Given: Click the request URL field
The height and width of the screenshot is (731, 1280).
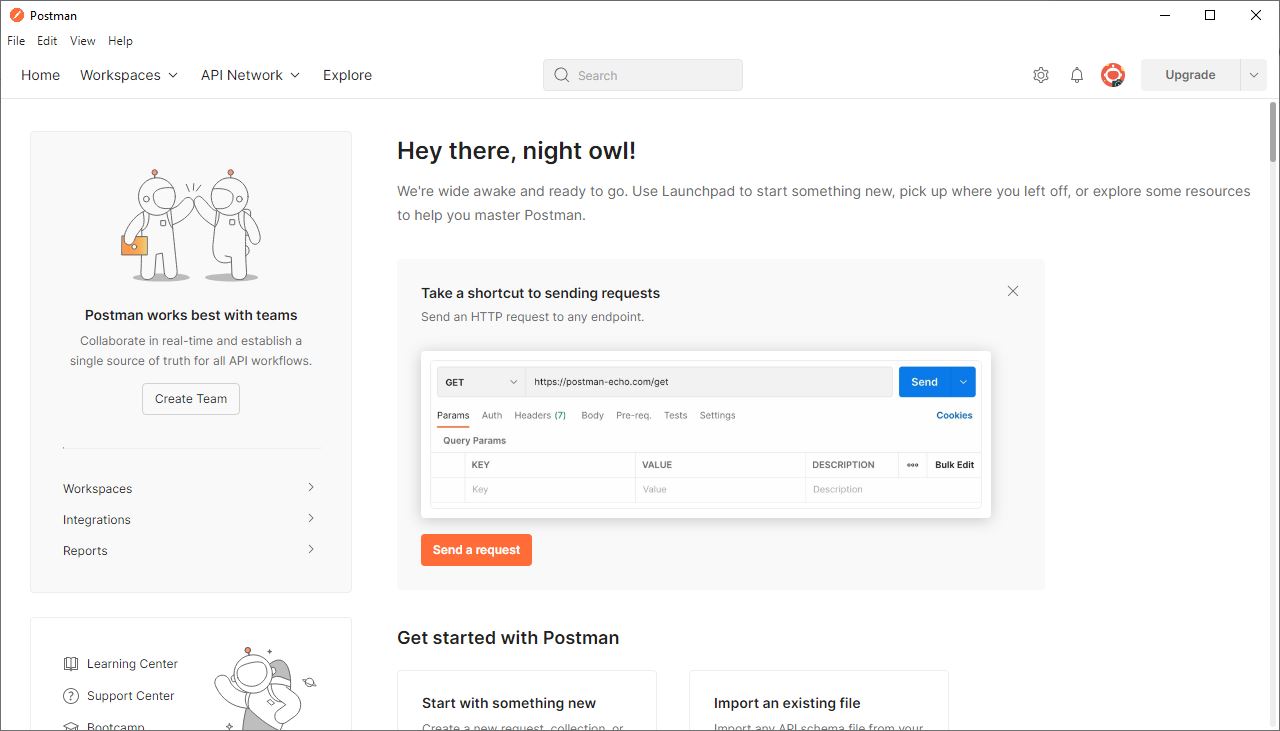Looking at the screenshot, I should pos(710,382).
